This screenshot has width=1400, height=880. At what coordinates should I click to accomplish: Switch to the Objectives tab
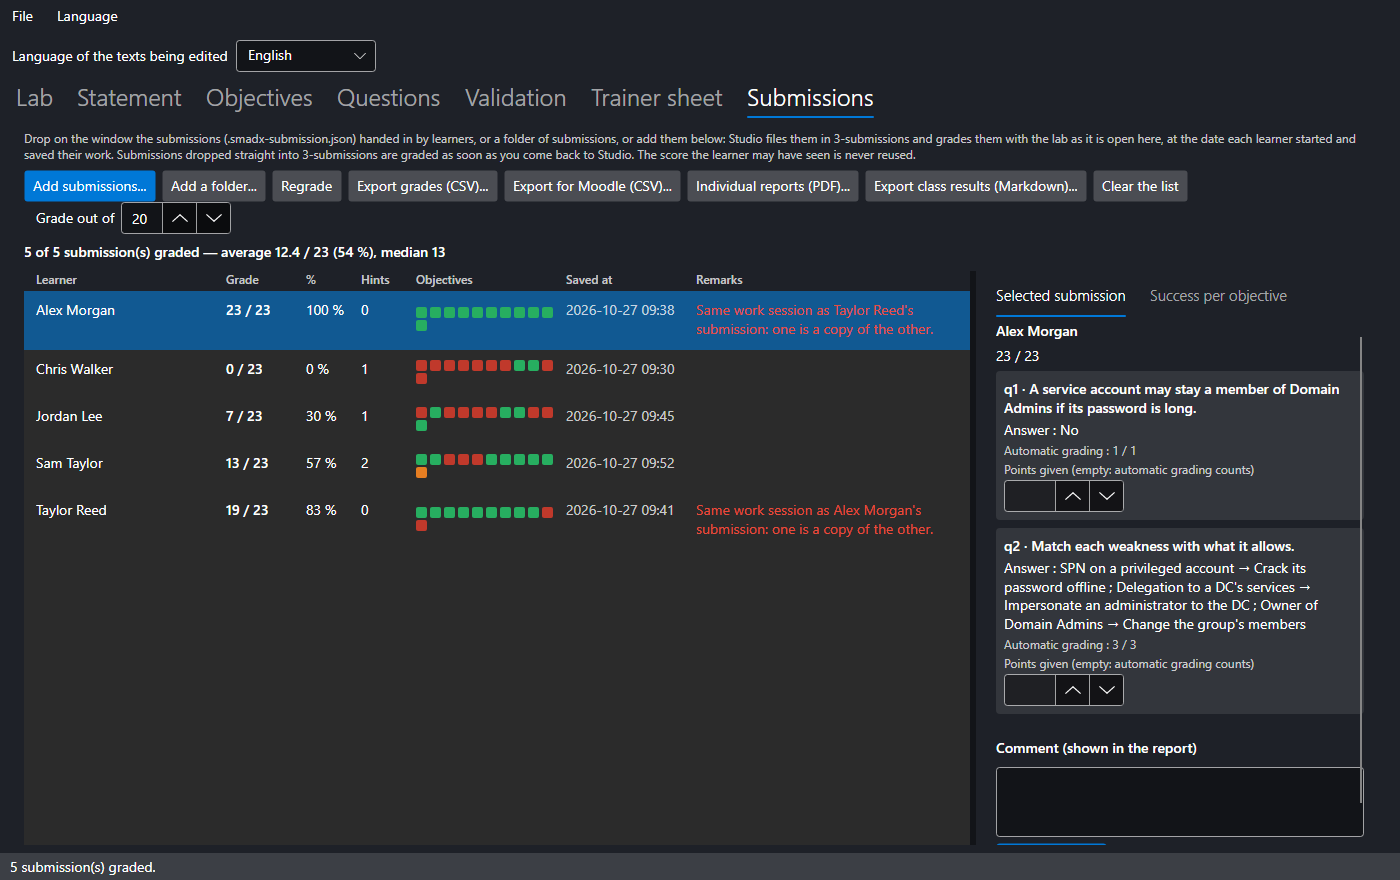click(259, 98)
